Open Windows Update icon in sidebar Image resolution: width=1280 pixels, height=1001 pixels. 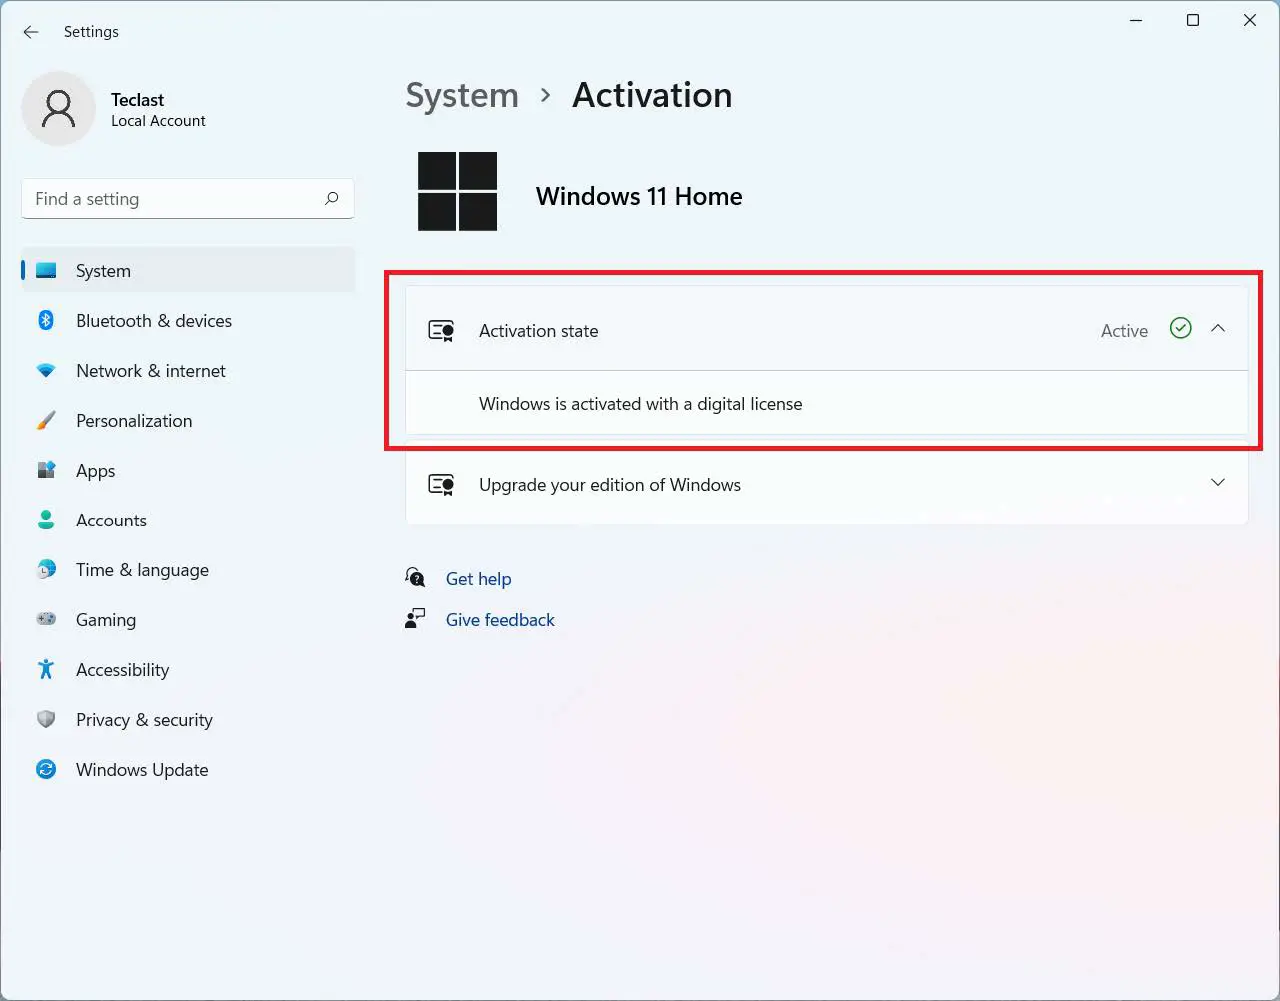pyautogui.click(x=46, y=770)
